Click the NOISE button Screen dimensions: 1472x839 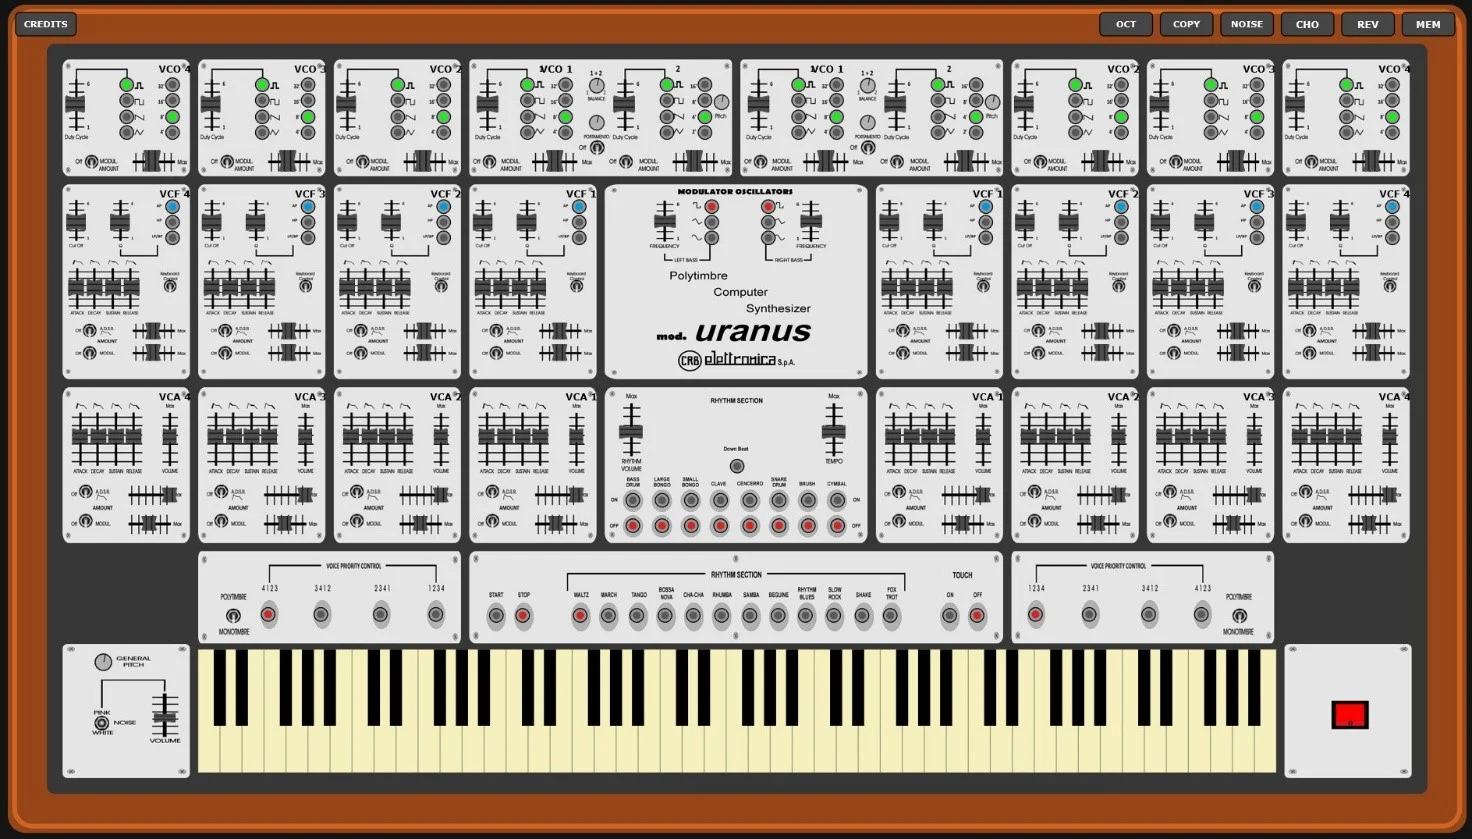1247,24
